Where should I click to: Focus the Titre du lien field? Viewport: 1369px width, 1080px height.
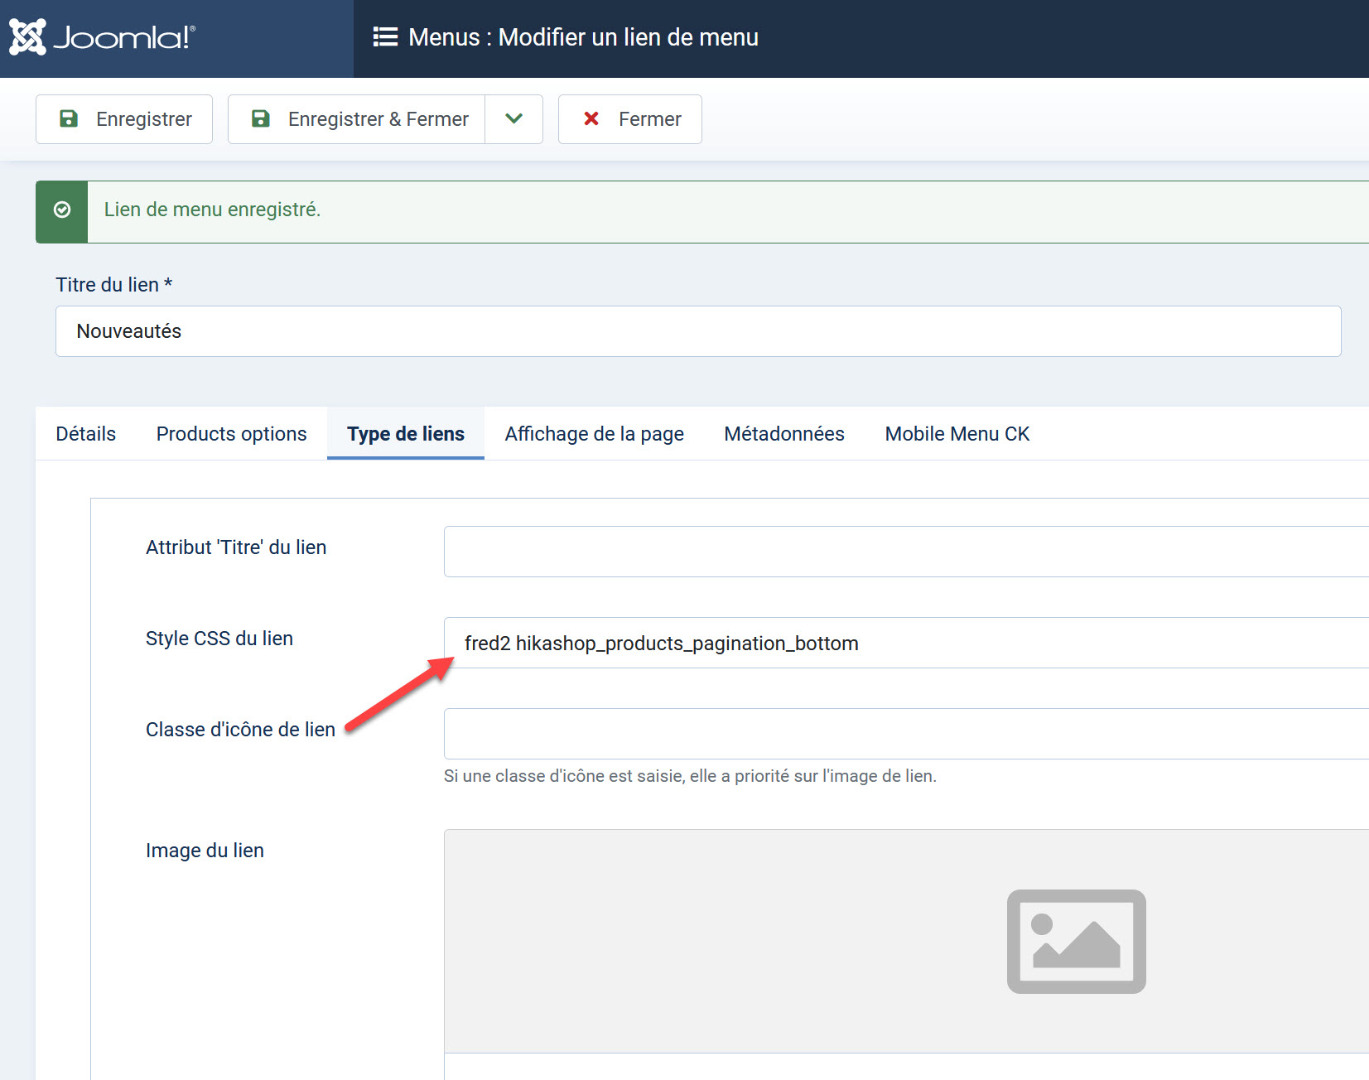point(698,331)
